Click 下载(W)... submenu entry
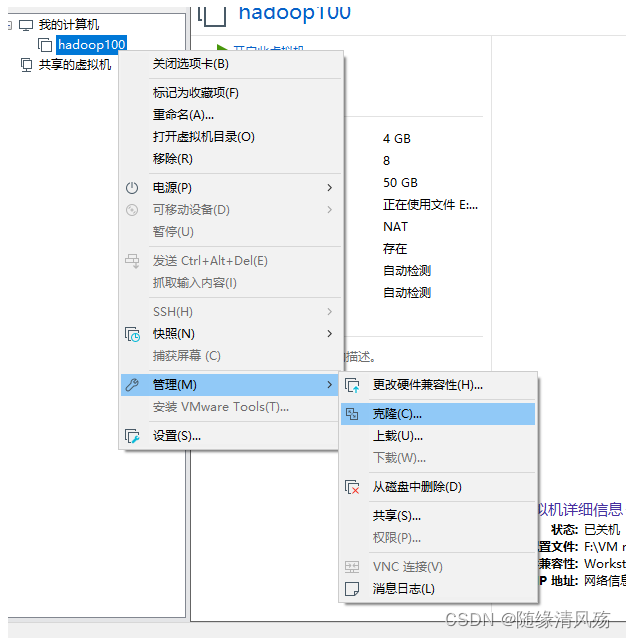The width and height of the screenshot is (626, 638). pos(438,458)
